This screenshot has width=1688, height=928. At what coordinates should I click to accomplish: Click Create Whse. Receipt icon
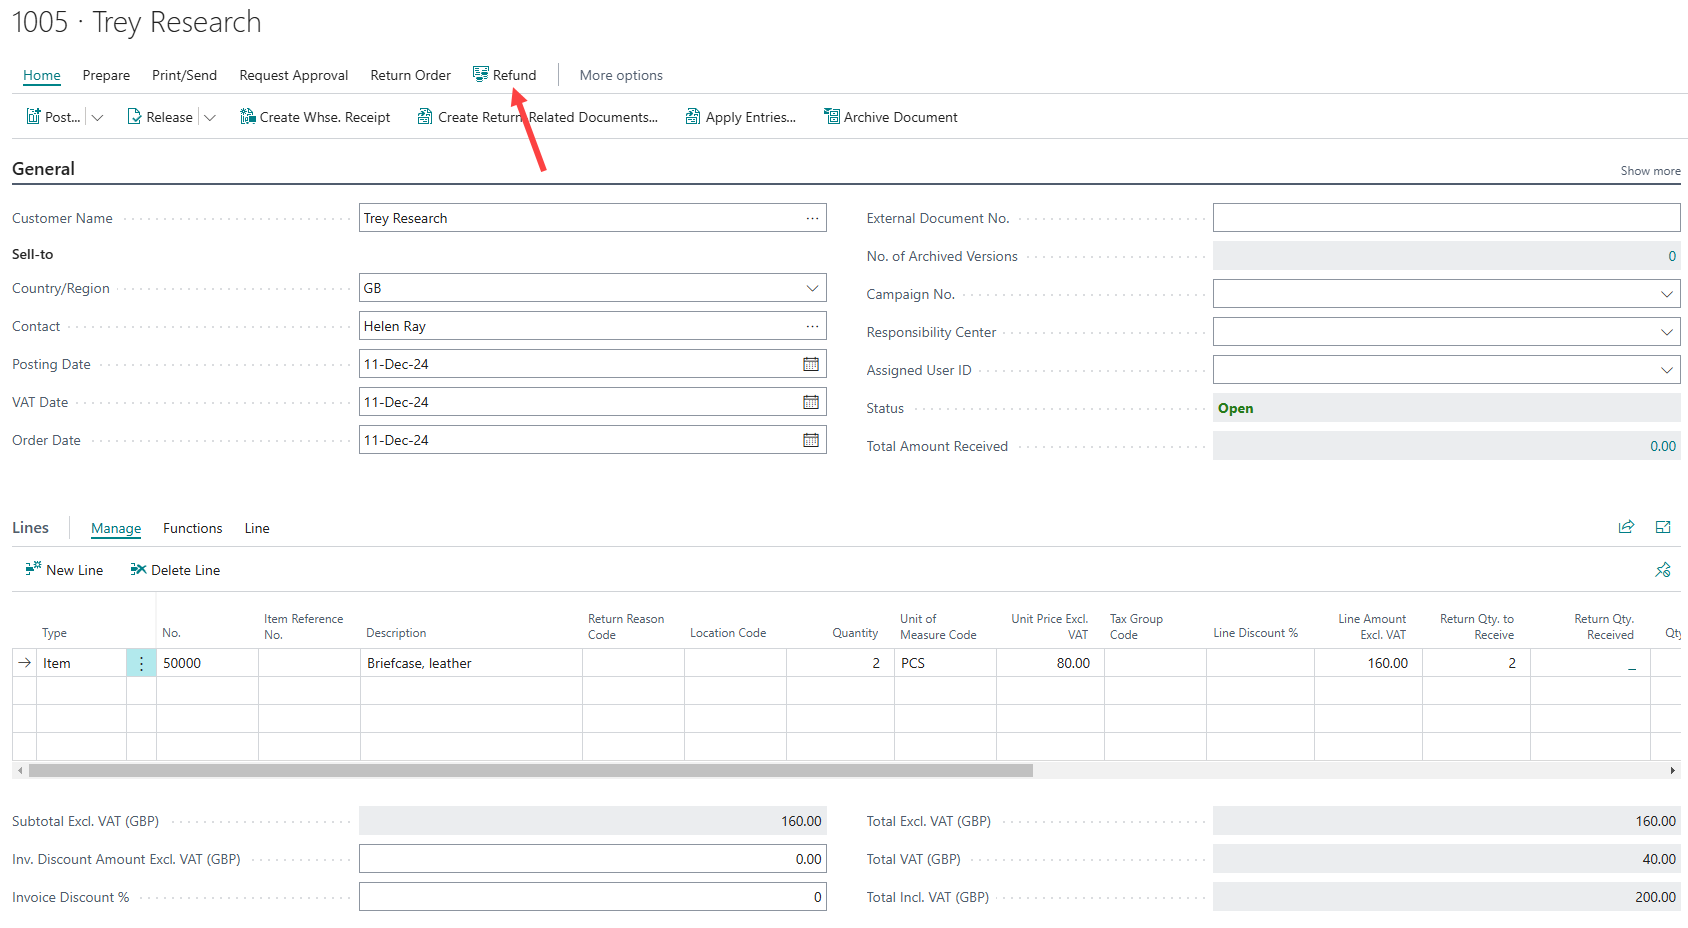248,116
